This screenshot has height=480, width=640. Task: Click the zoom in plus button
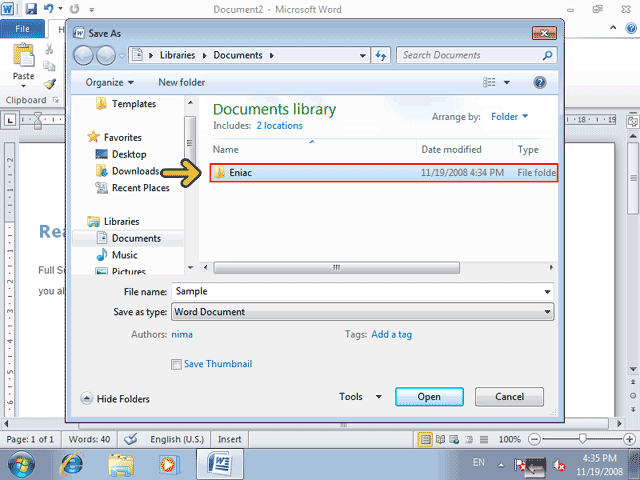629,439
